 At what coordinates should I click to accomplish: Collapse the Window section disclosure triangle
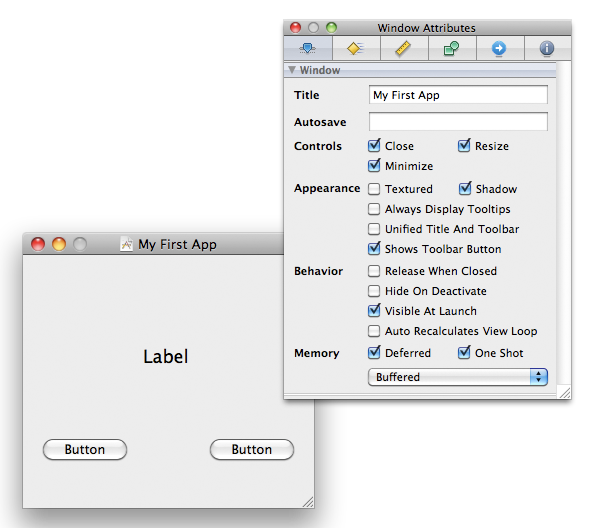(292, 70)
